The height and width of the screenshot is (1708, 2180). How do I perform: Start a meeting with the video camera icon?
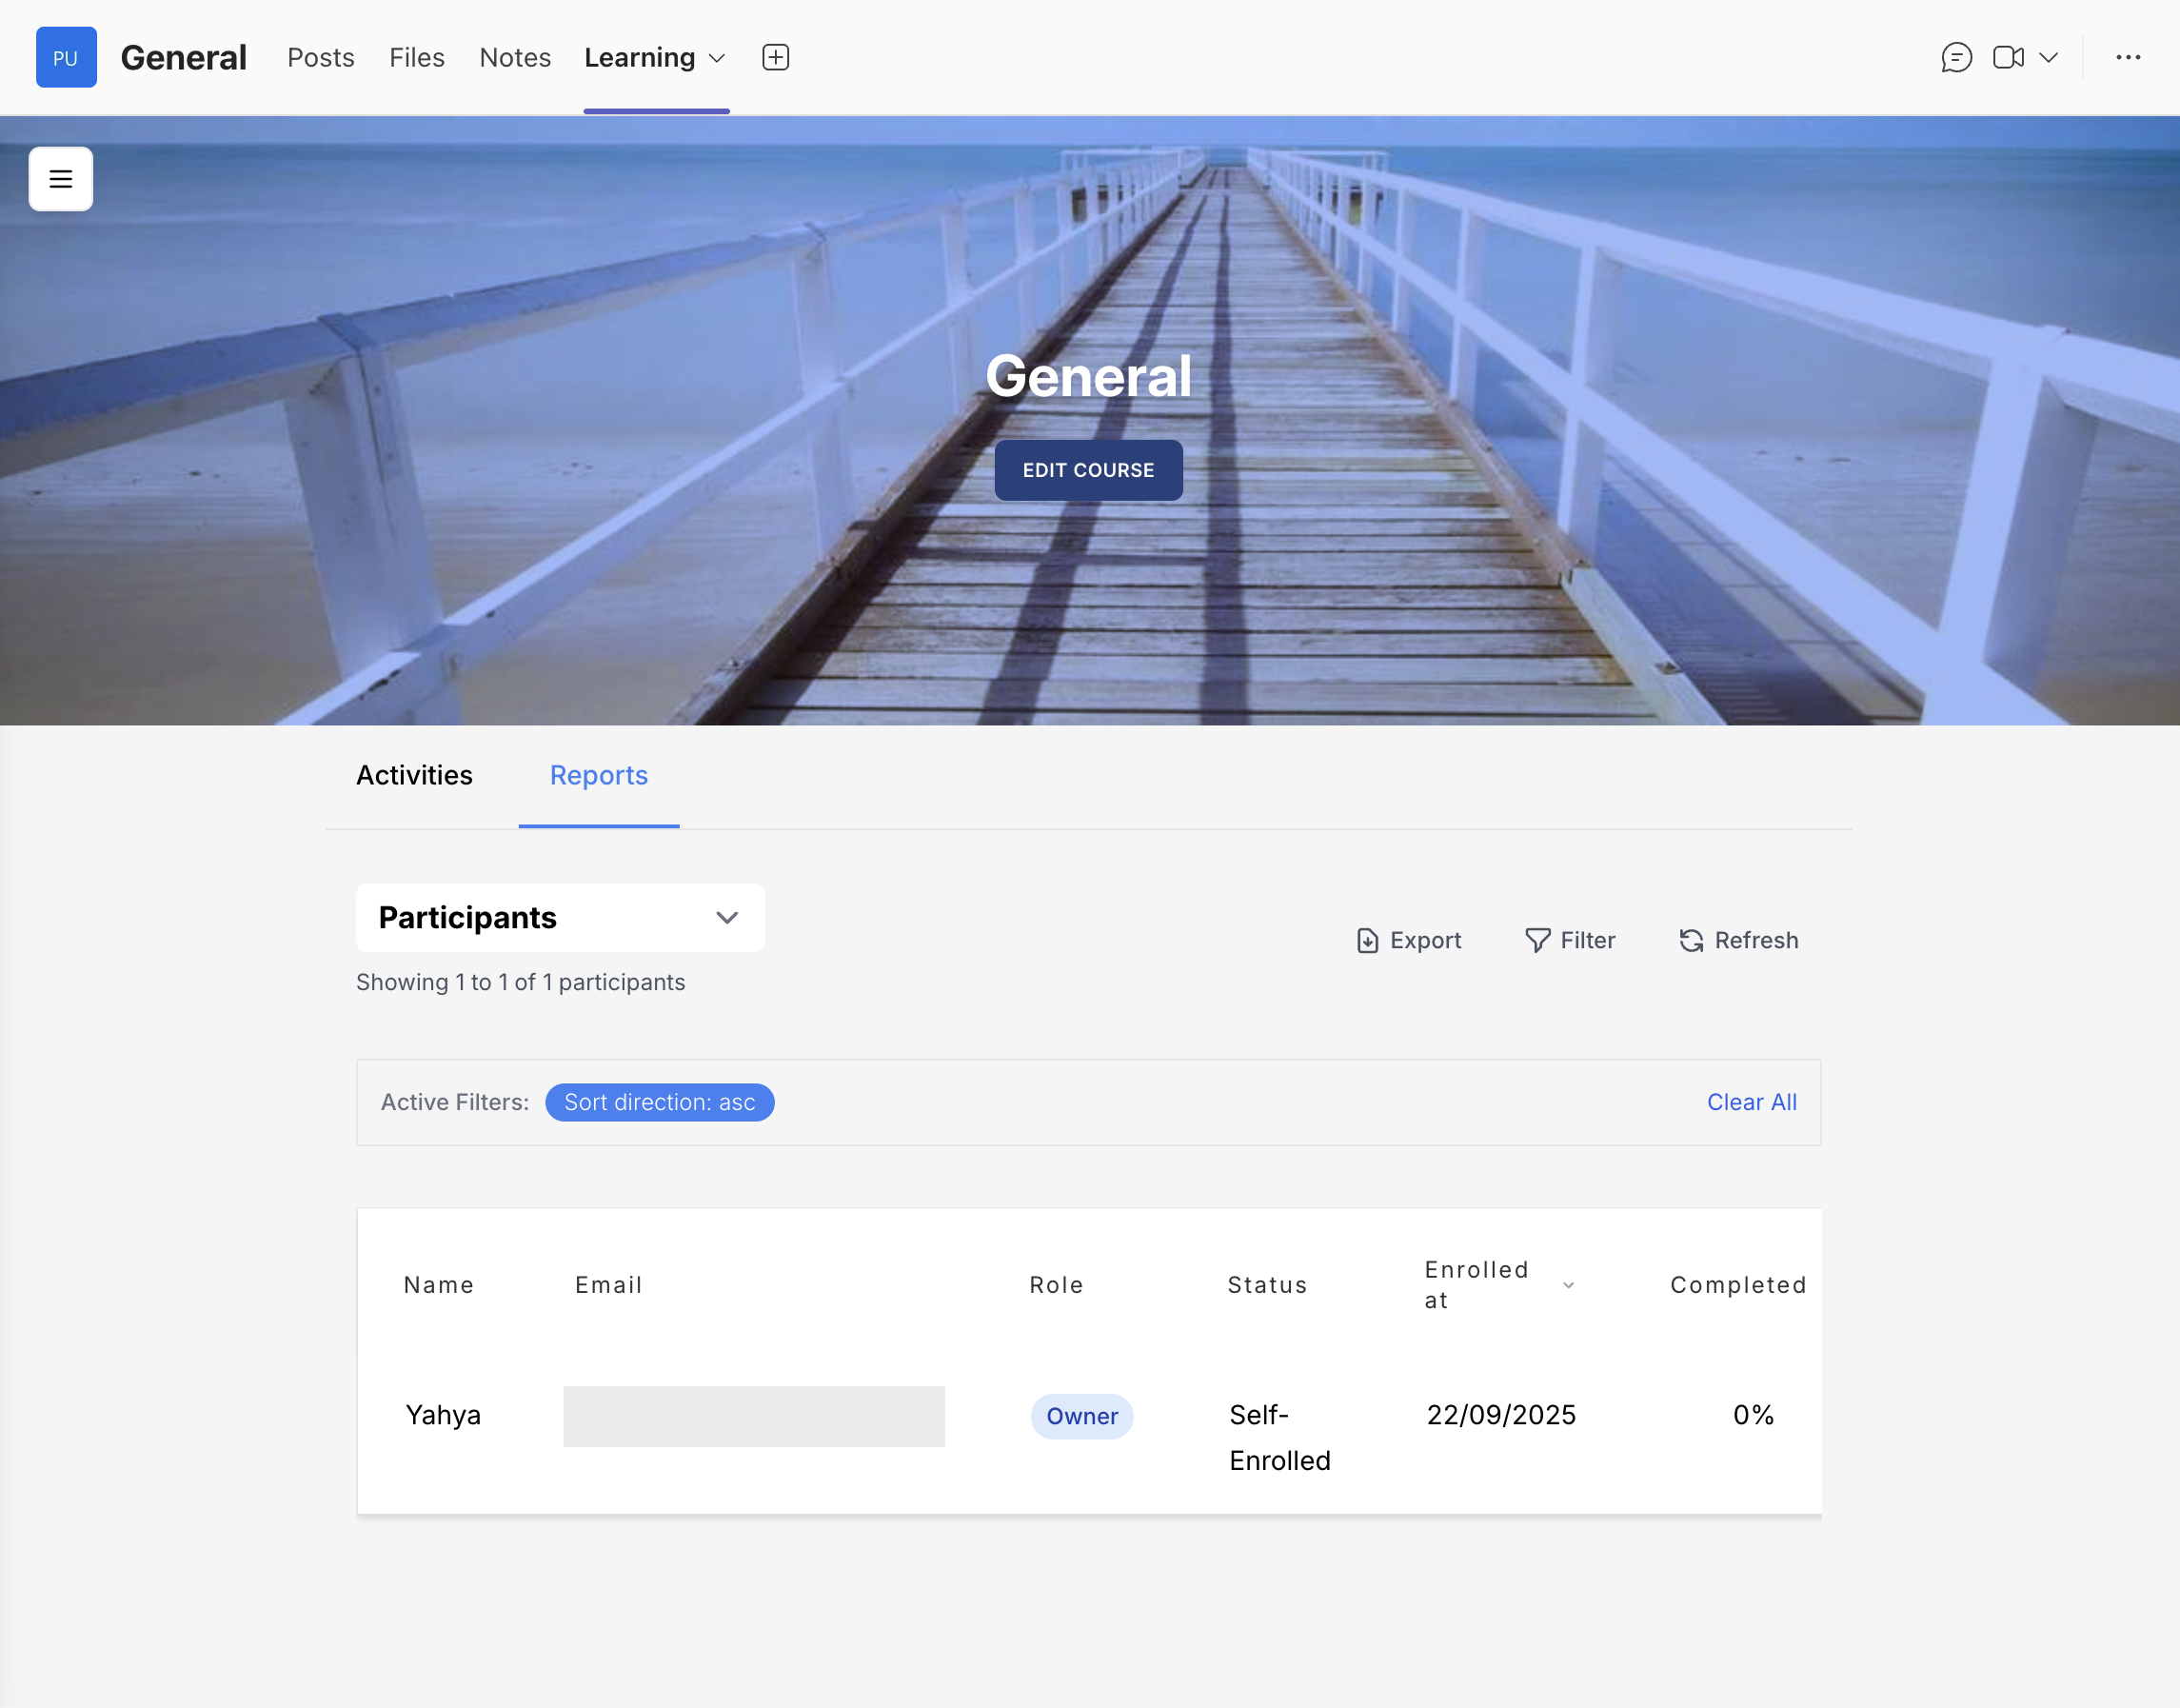2007,57
